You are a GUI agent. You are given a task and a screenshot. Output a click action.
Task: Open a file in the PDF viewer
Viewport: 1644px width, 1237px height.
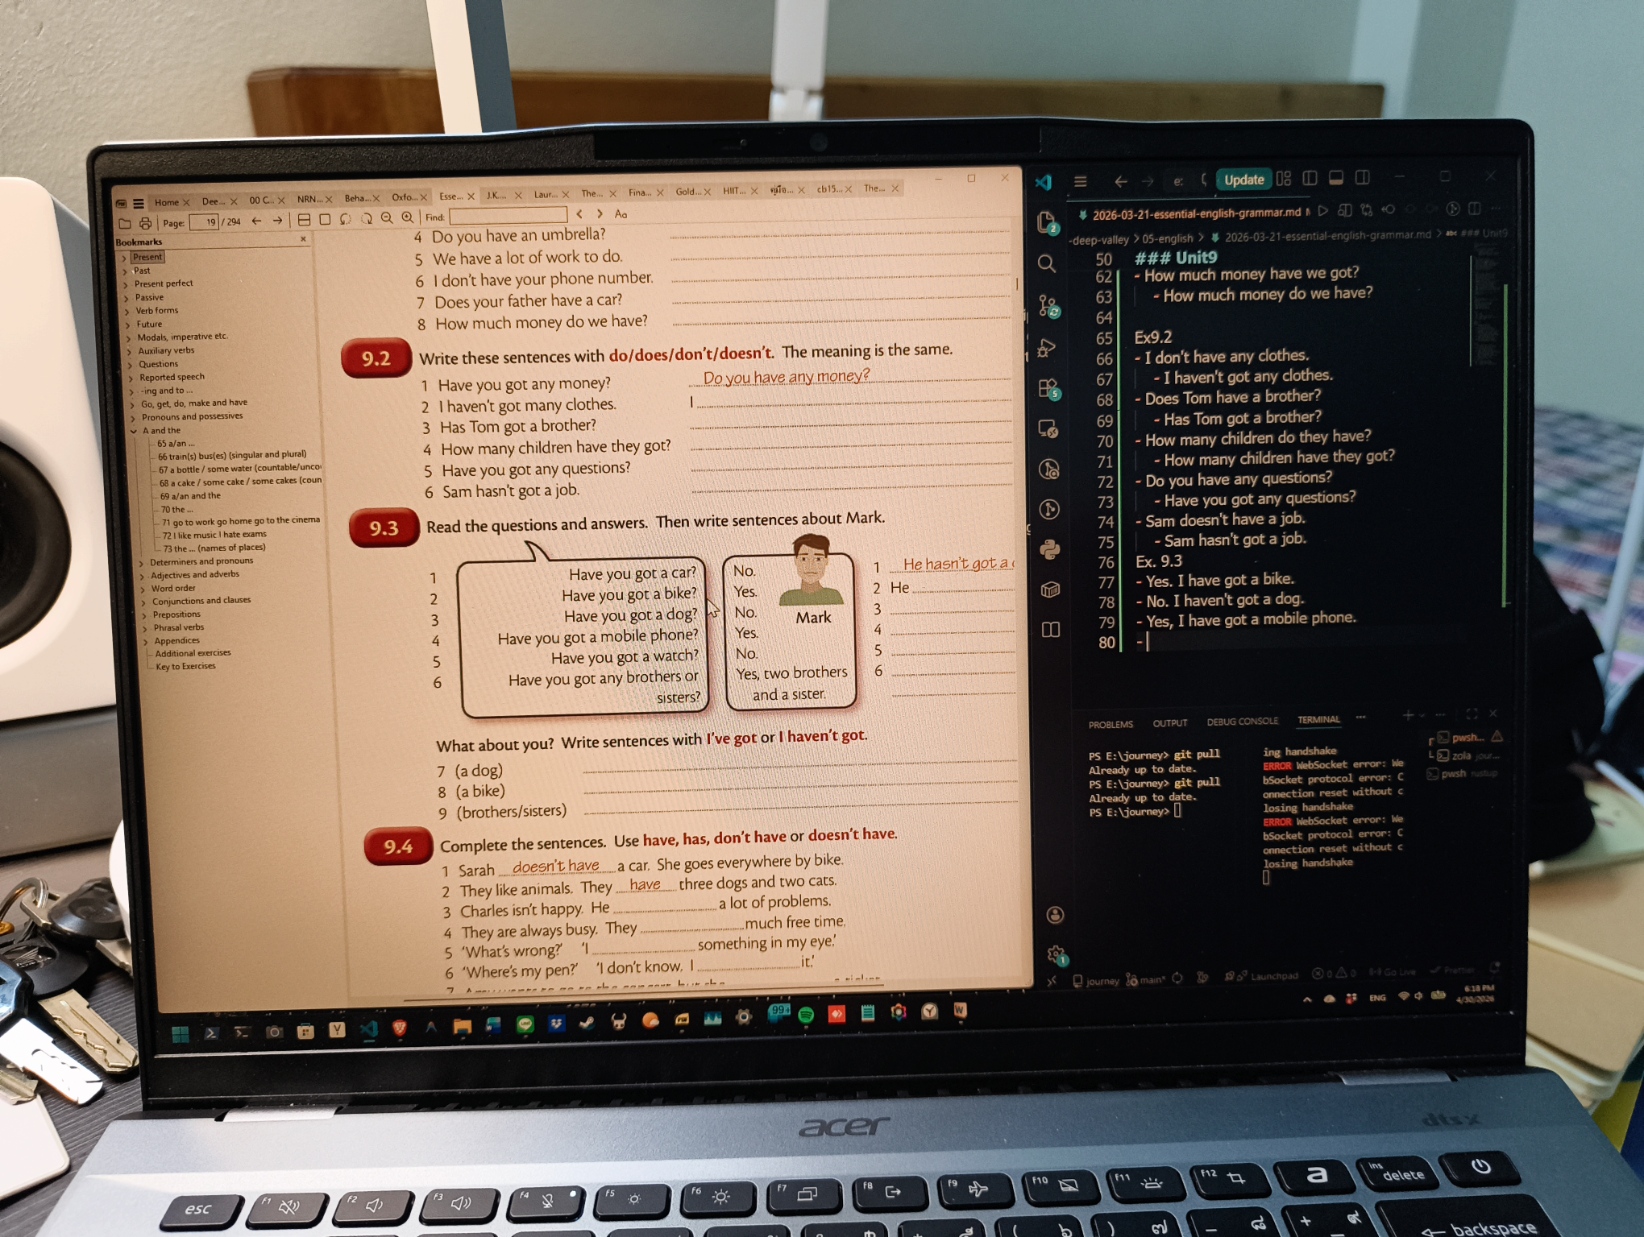[125, 223]
